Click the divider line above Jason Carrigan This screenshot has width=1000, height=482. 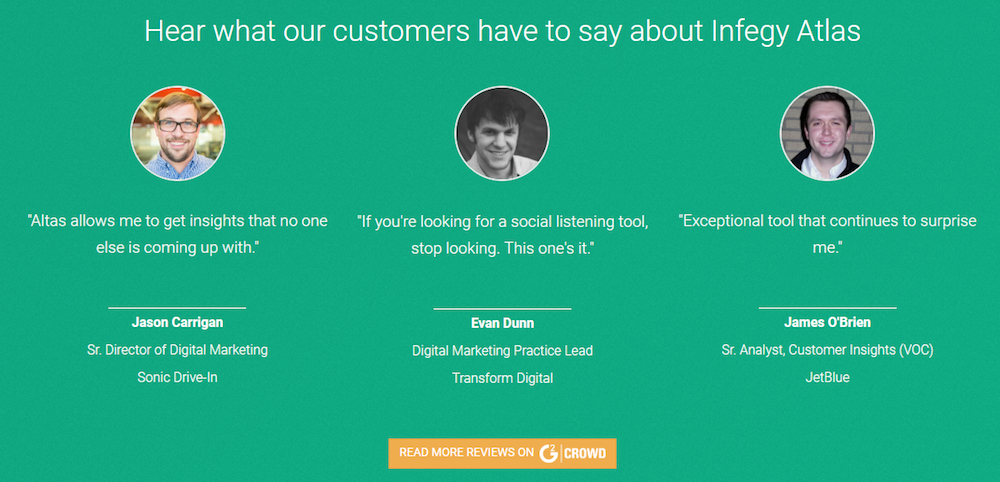[x=177, y=308]
